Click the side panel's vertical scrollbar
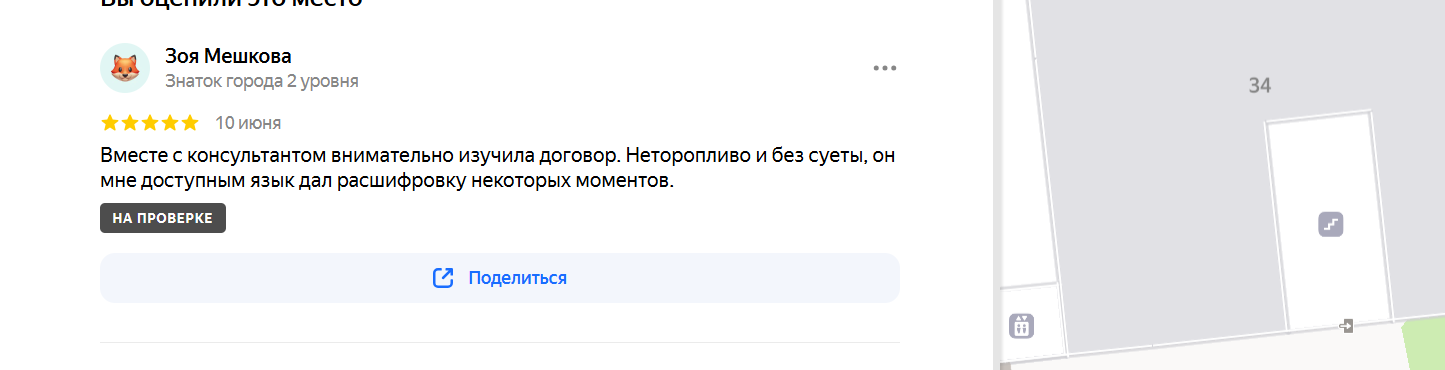The image size is (1445, 370). click(995, 185)
